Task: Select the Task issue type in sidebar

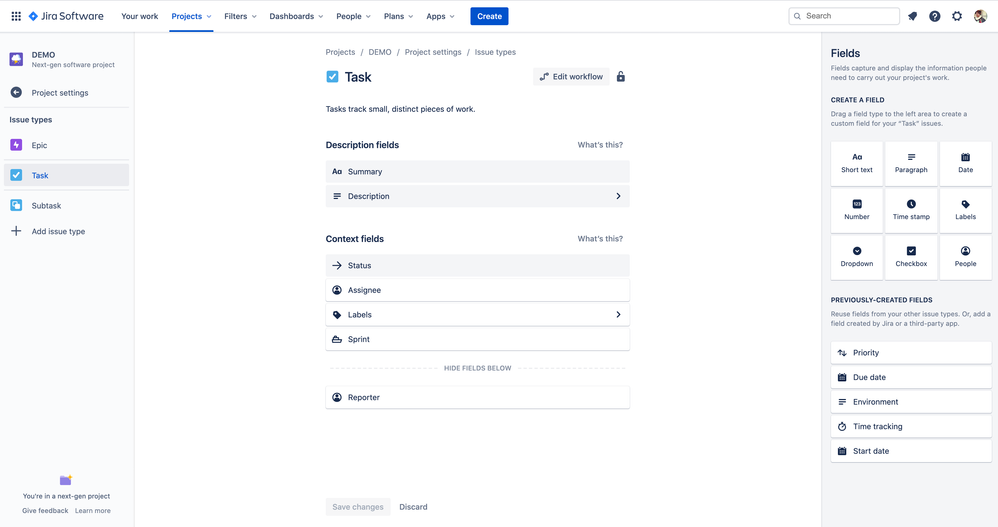Action: coord(66,175)
